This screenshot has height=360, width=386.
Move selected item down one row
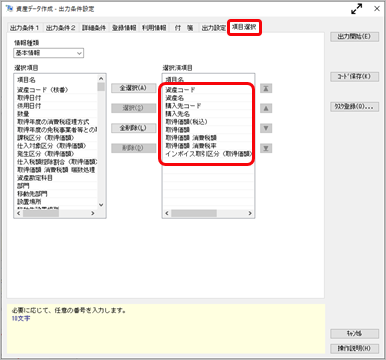click(266, 128)
